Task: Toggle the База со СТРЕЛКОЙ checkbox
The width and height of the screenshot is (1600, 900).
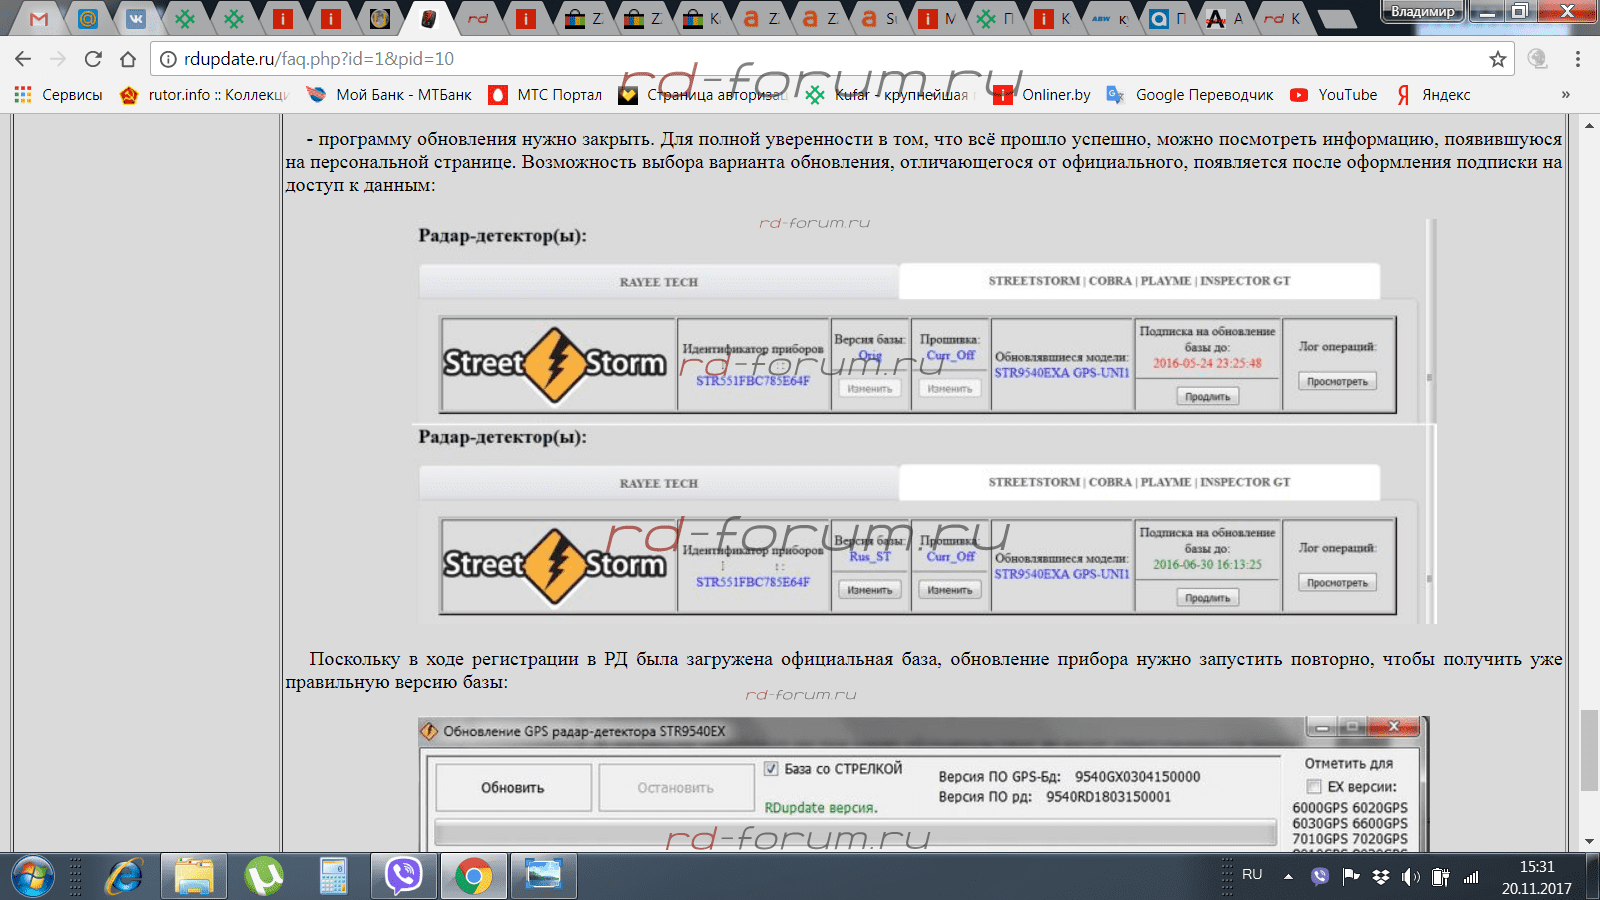Action: coord(771,769)
